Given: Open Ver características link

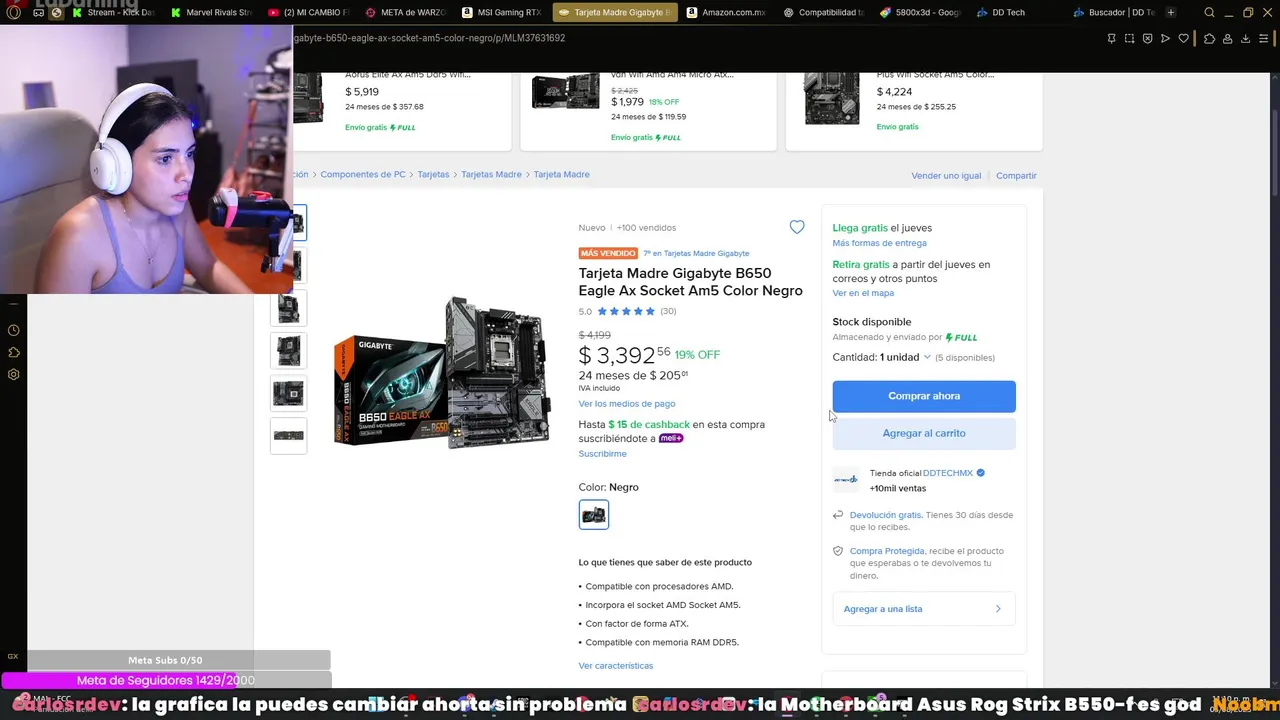Looking at the screenshot, I should 615,665.
